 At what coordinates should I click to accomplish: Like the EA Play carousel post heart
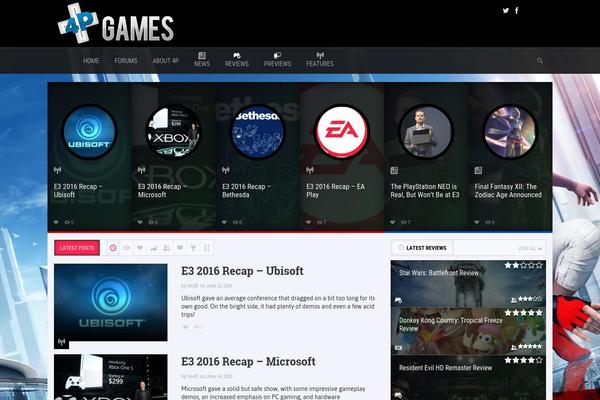pos(308,222)
